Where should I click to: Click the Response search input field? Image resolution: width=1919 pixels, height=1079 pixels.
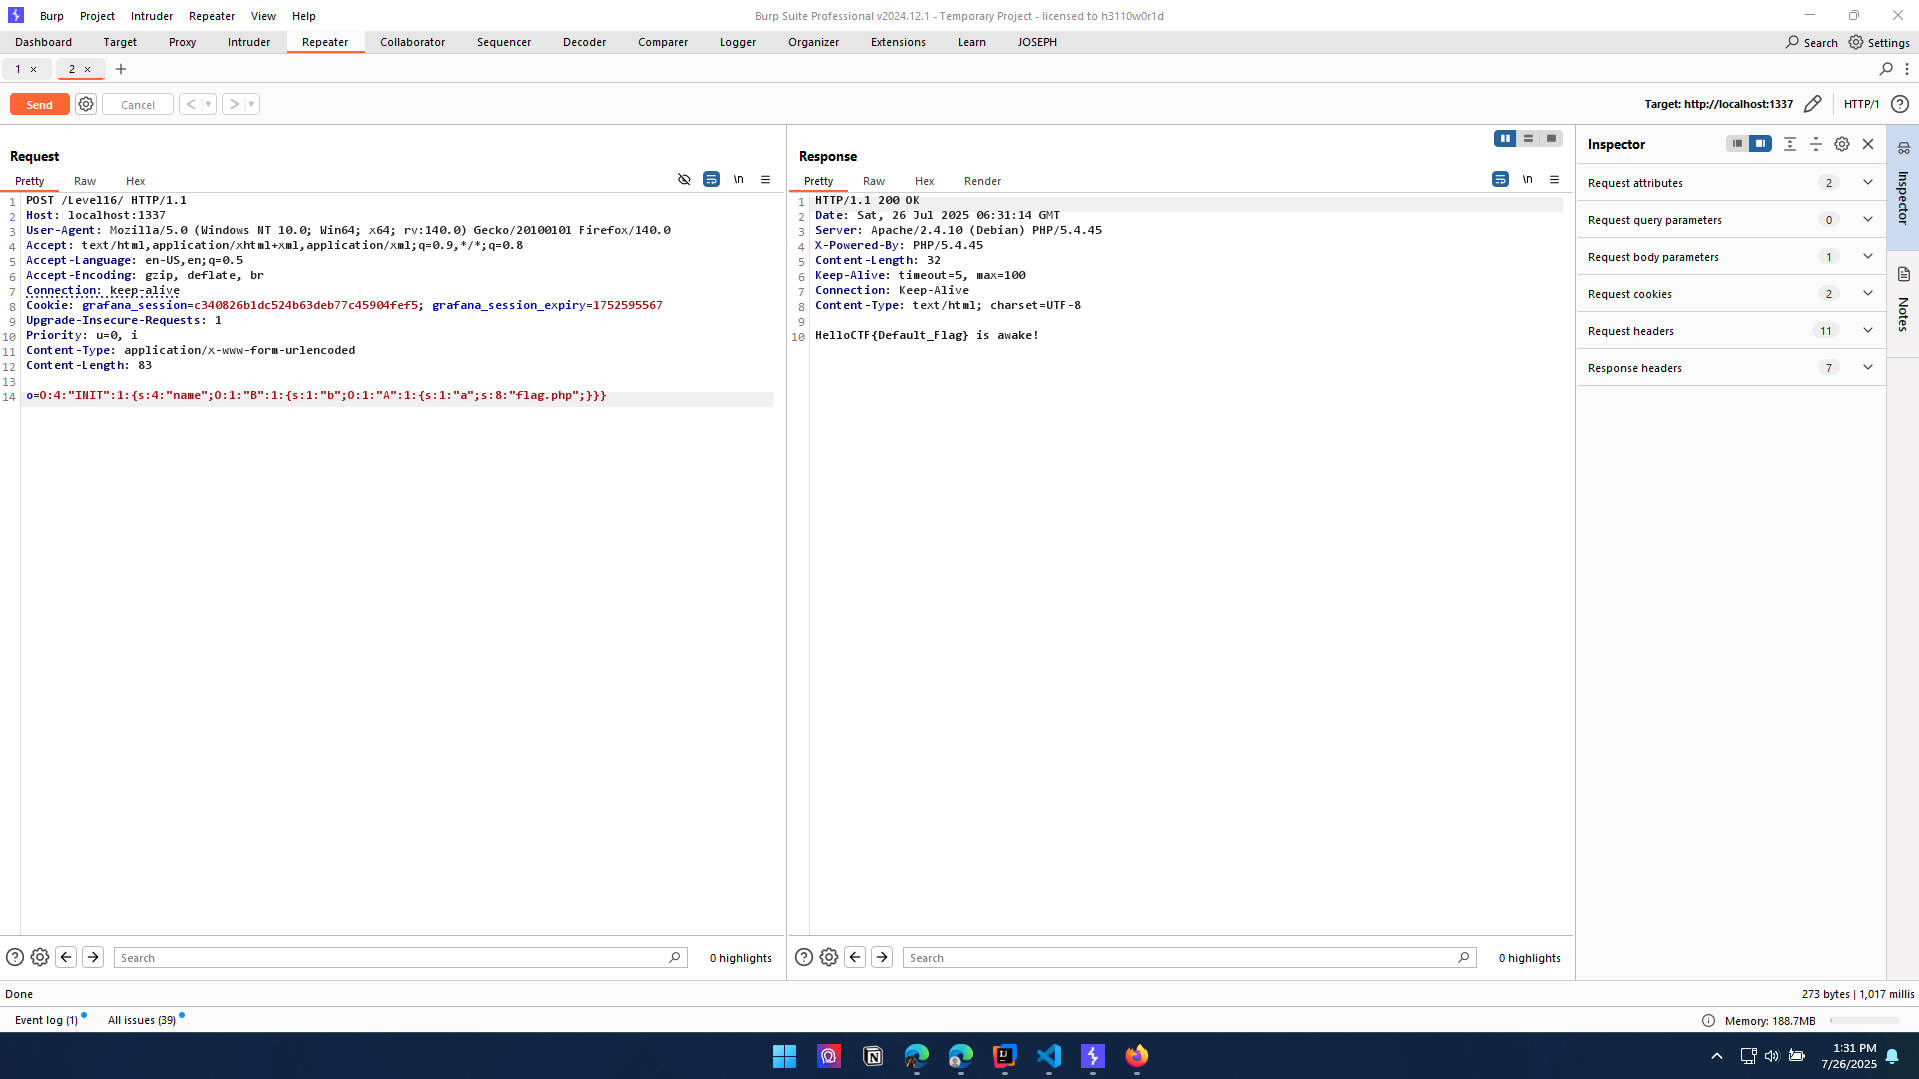click(1180, 958)
